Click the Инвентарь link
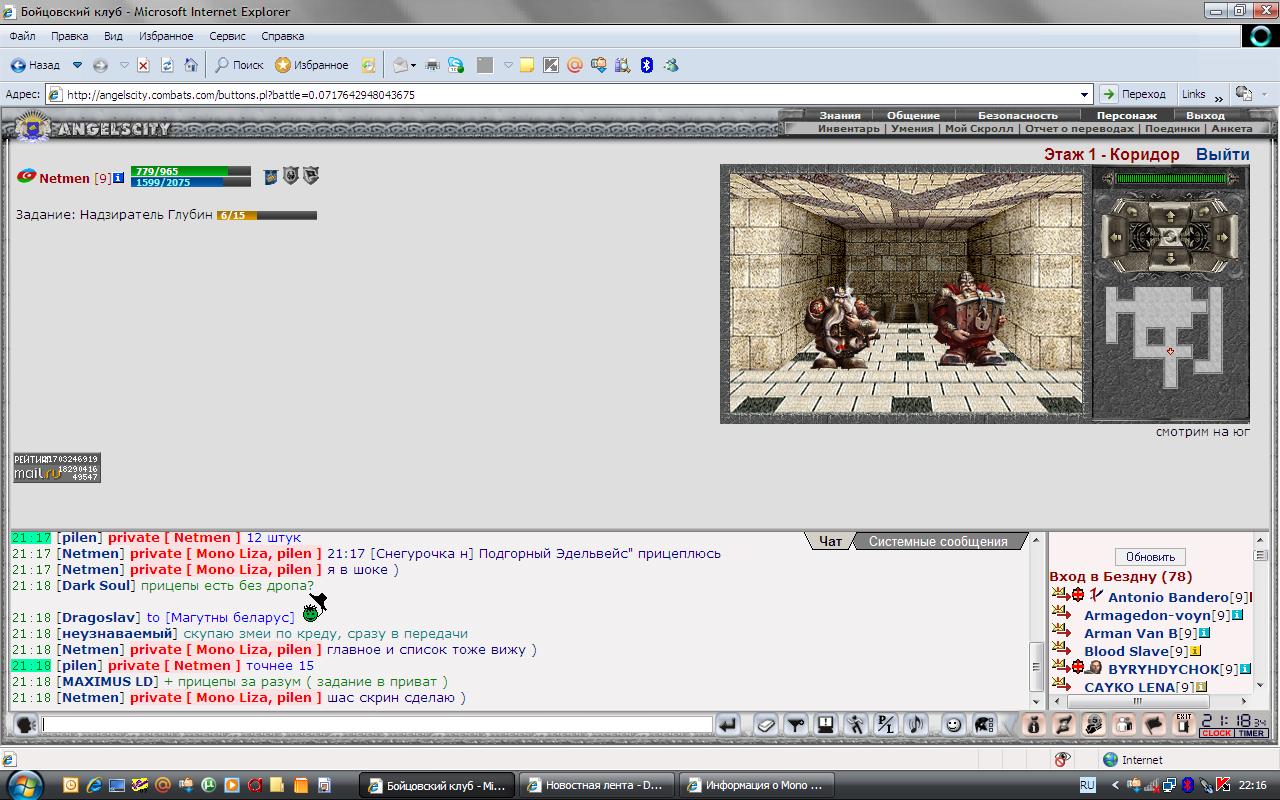1280x800 pixels. [x=848, y=129]
